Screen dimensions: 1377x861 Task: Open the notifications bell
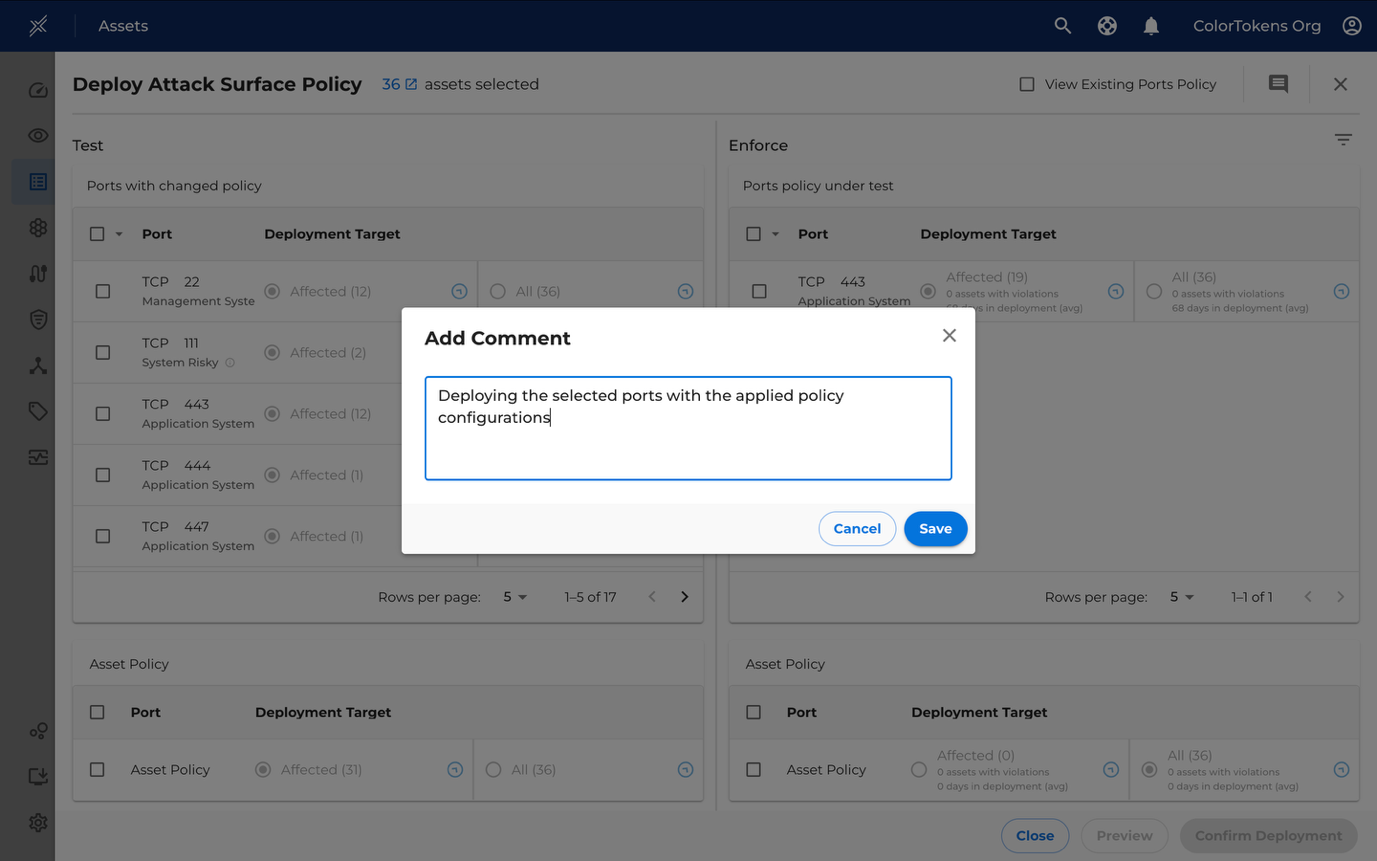click(x=1151, y=26)
